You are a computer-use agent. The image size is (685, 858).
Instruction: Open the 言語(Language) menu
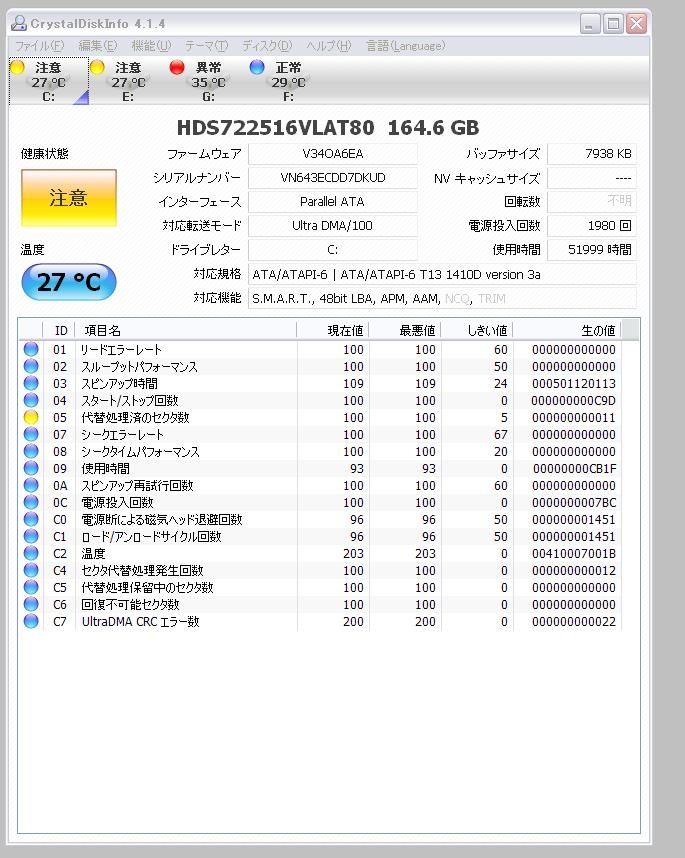405,46
